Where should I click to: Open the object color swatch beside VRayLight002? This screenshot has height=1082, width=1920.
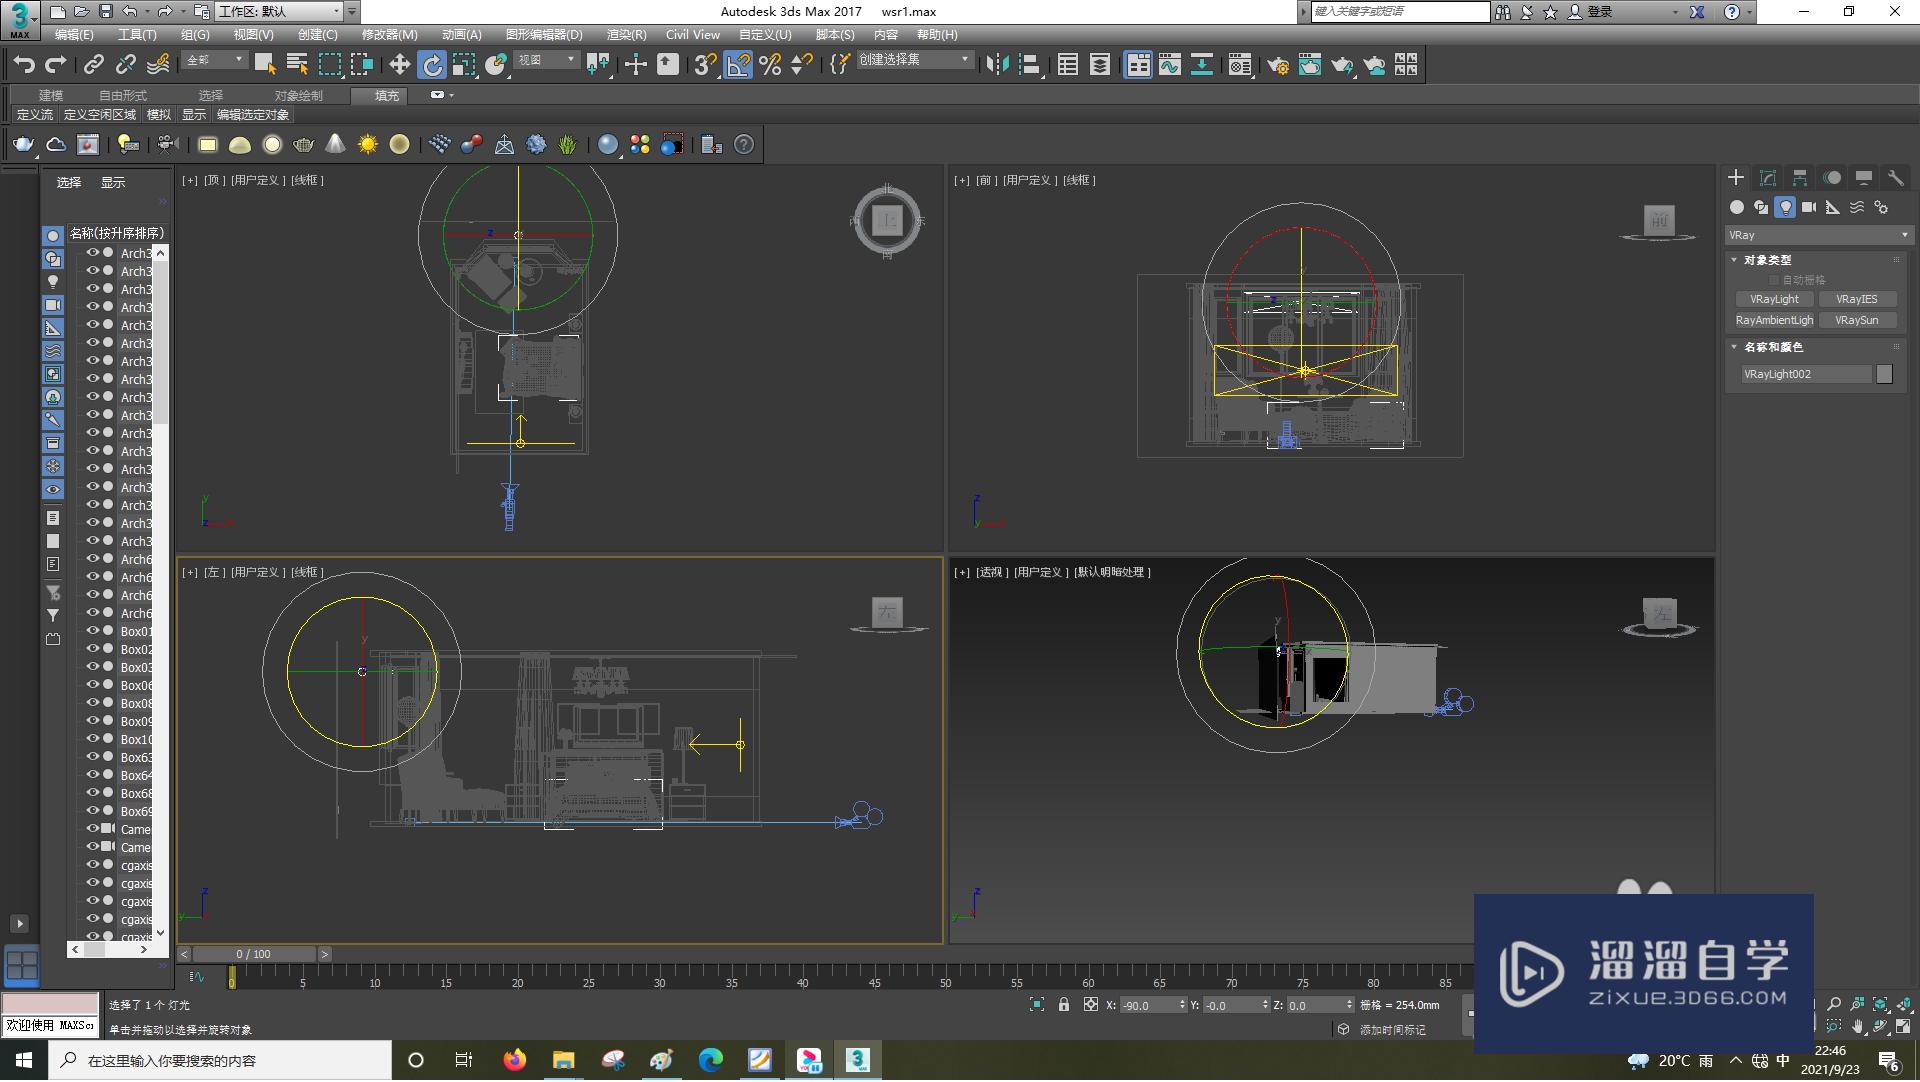(x=1884, y=374)
